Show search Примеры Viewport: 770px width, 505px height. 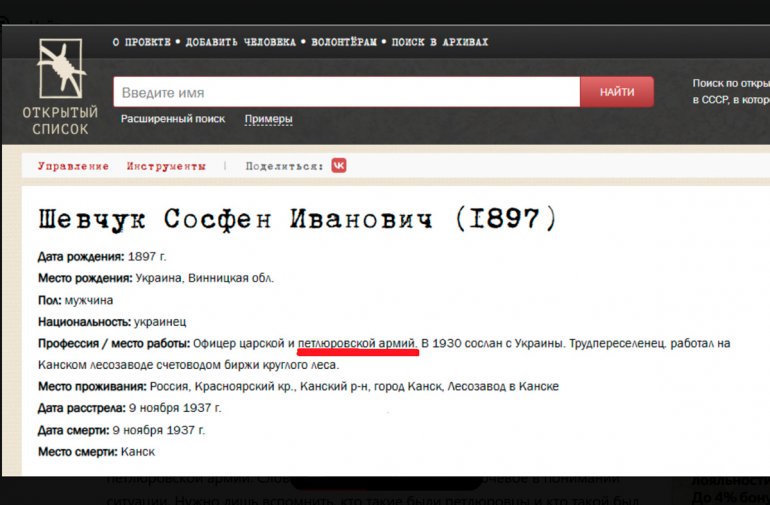tap(268, 119)
